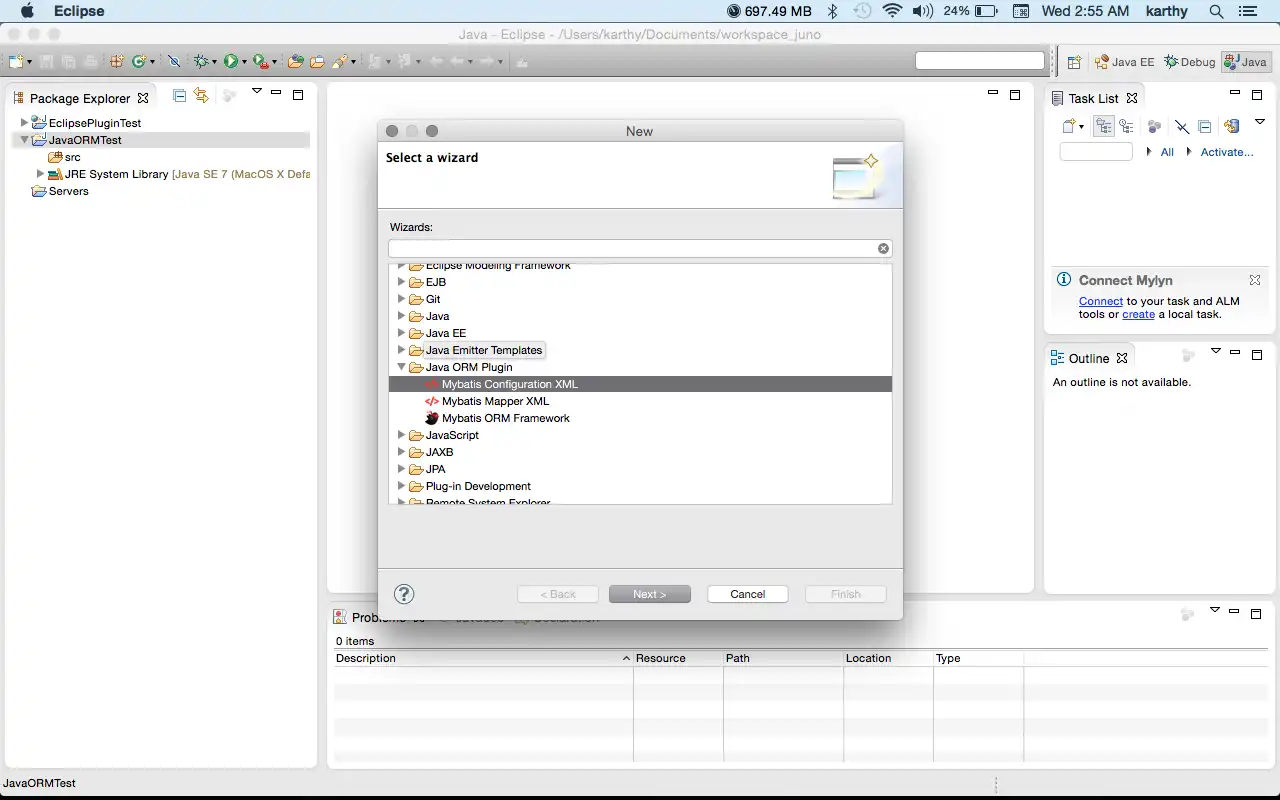
Task: Click the Open Perspective icon
Action: click(x=1074, y=62)
